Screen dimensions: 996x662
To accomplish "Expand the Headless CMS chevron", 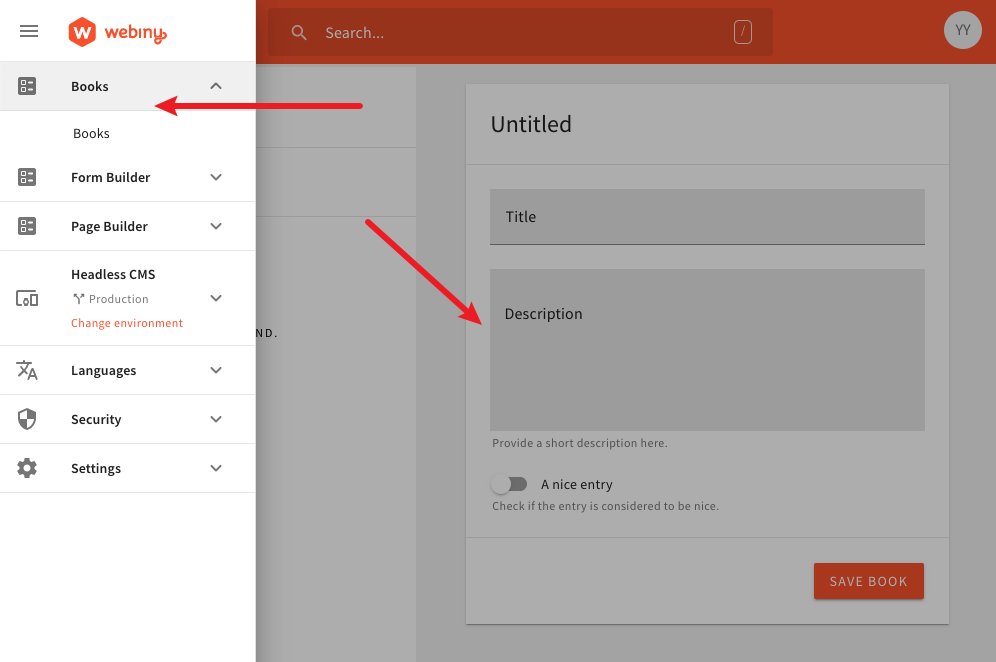I will [x=216, y=298].
